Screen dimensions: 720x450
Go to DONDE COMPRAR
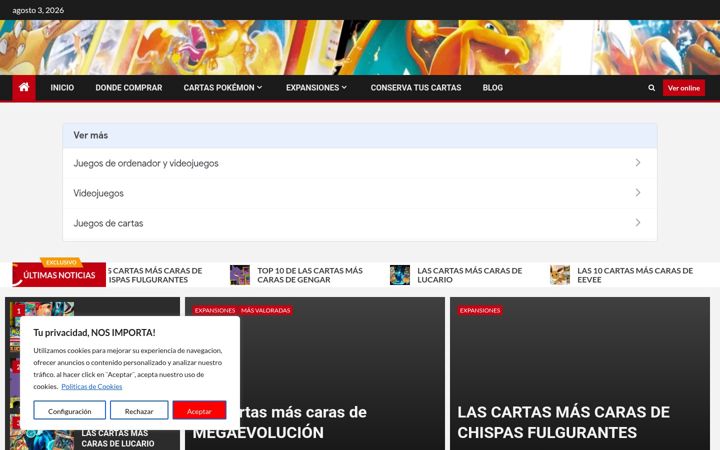[x=129, y=88]
